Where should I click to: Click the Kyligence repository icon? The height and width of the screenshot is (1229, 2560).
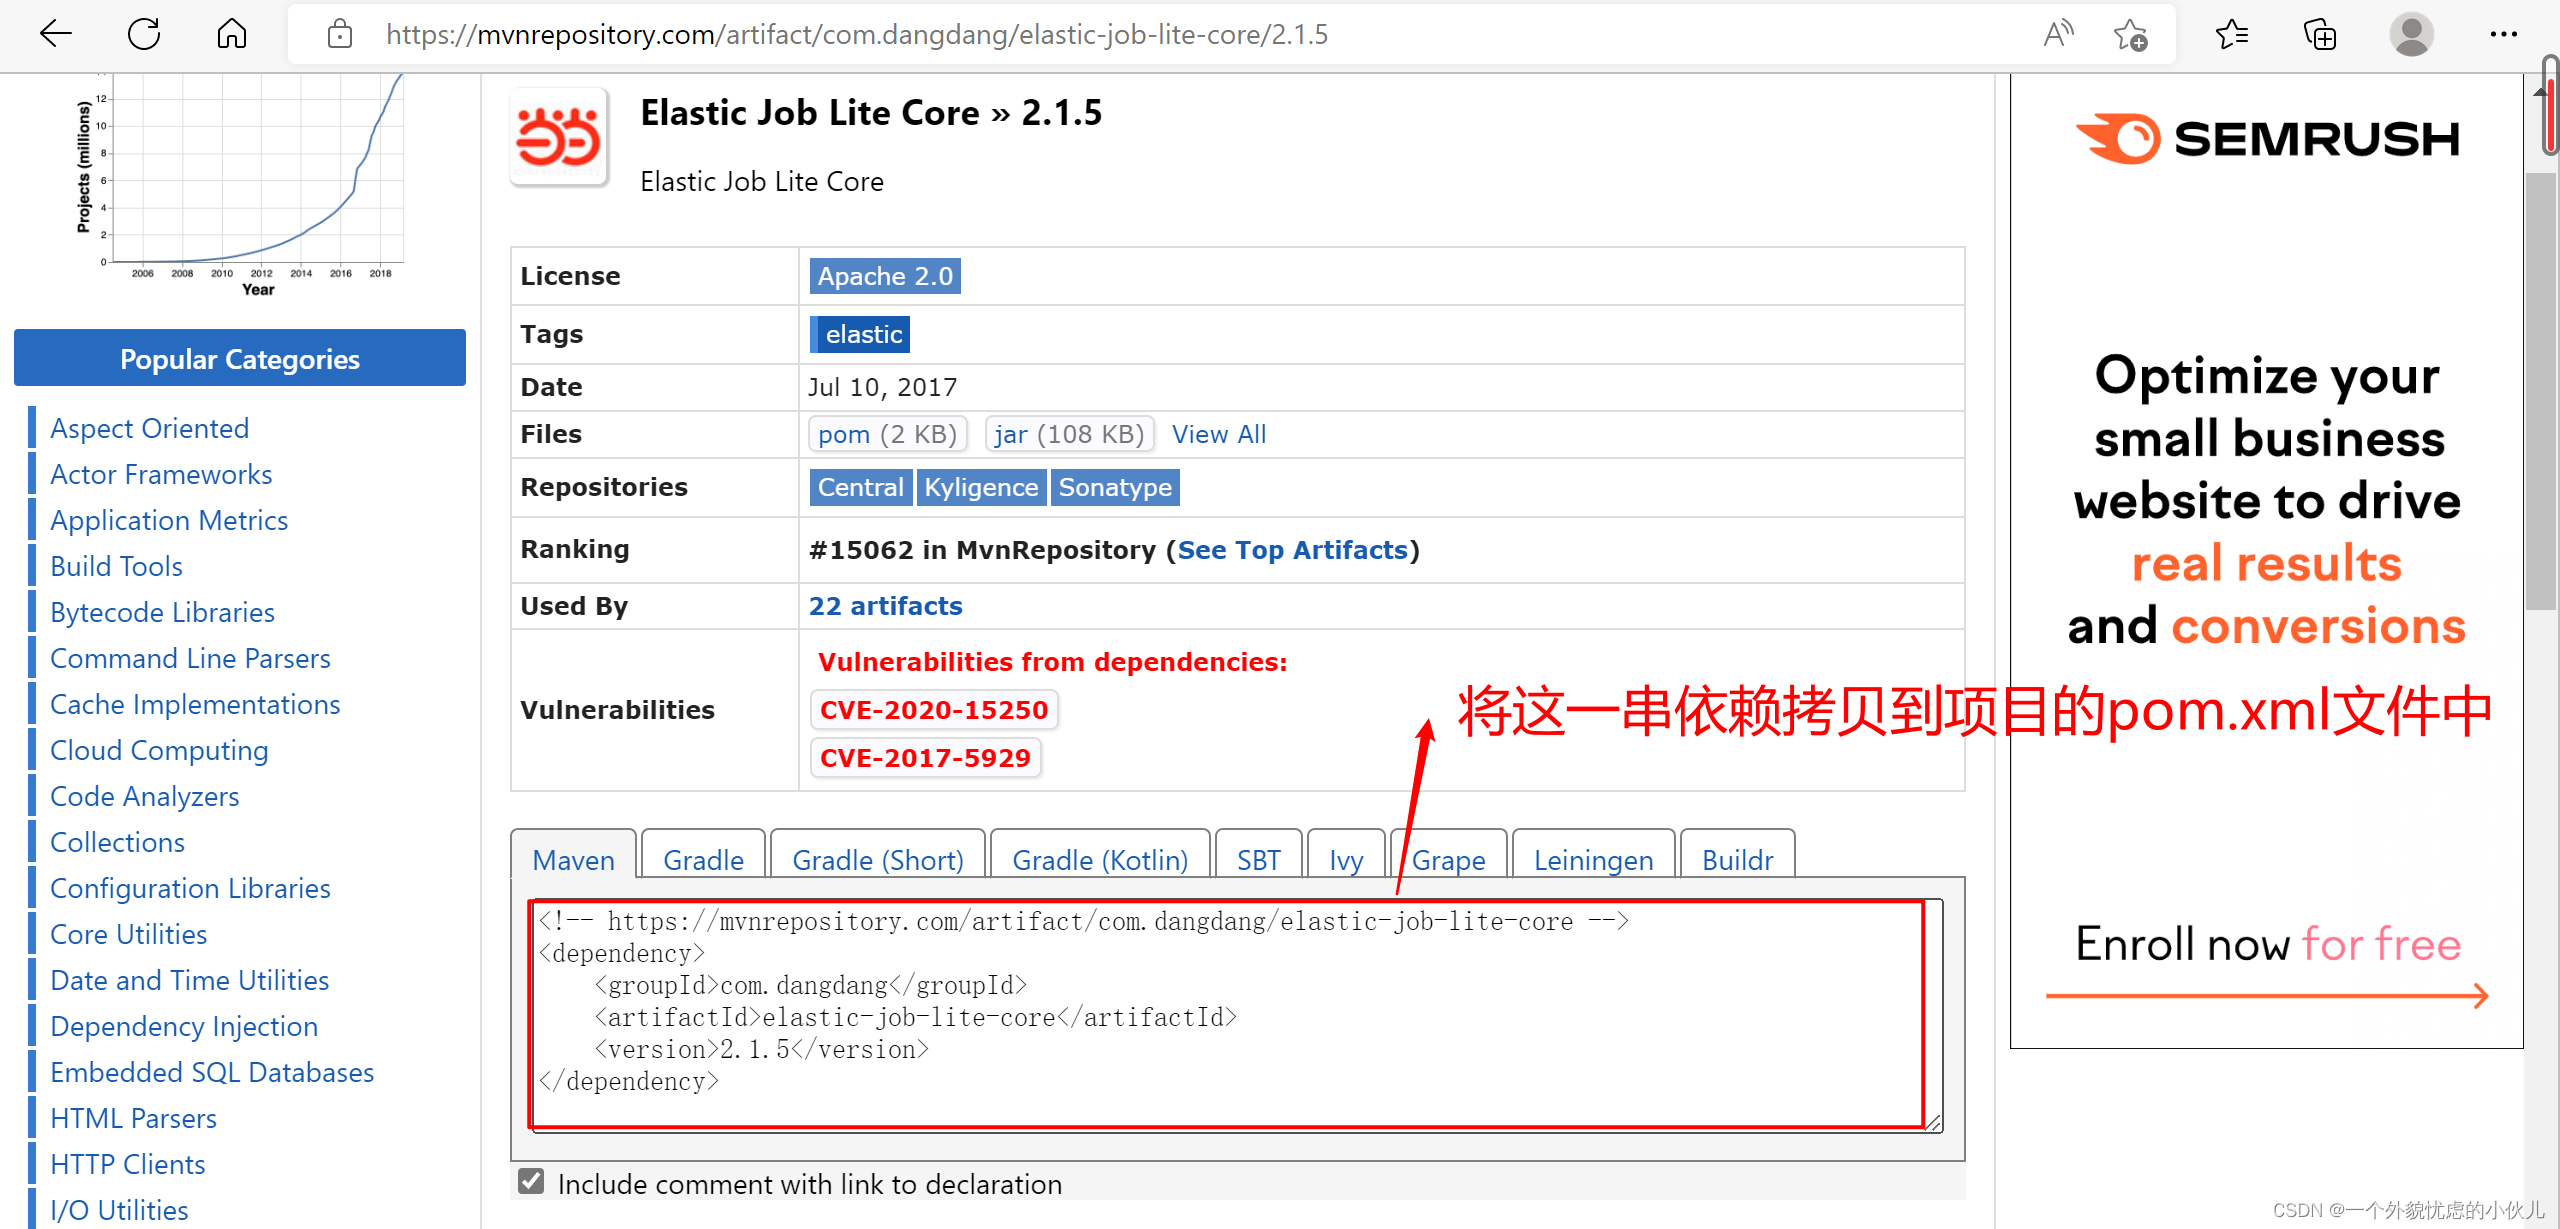(980, 488)
